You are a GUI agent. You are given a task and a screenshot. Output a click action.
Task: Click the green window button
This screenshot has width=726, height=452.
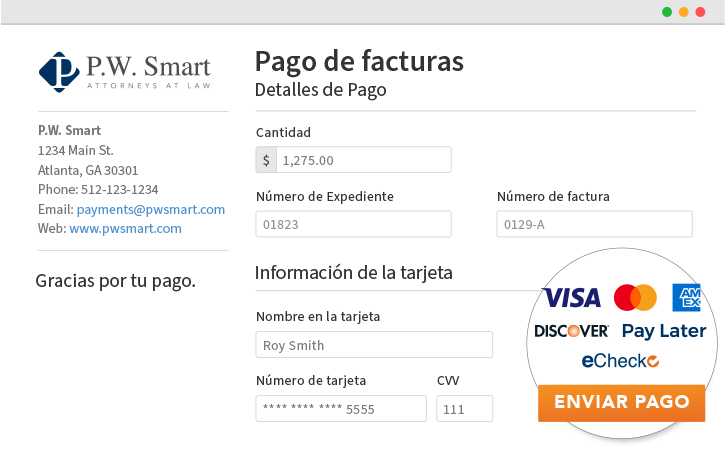point(667,12)
